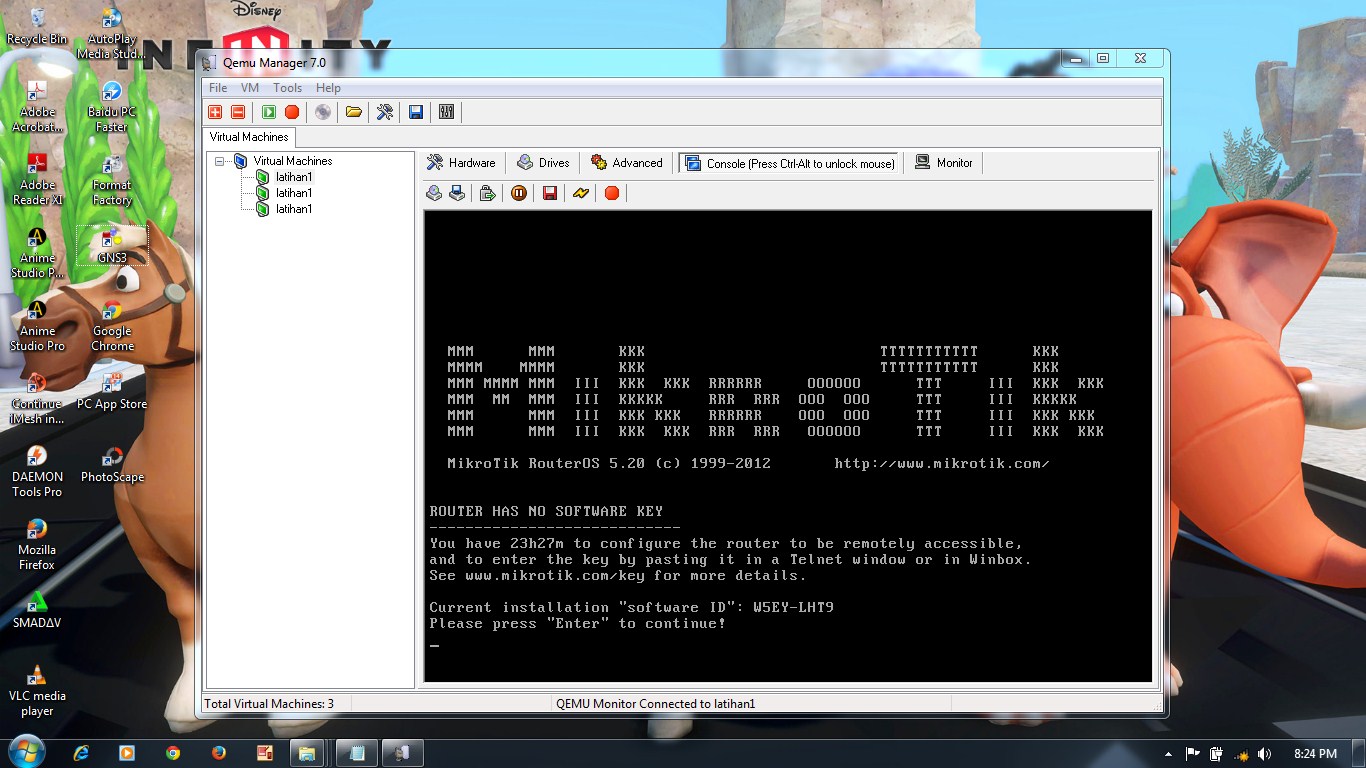Open the Windows Start menu
Image resolution: width=1366 pixels, height=768 pixels.
[x=27, y=752]
